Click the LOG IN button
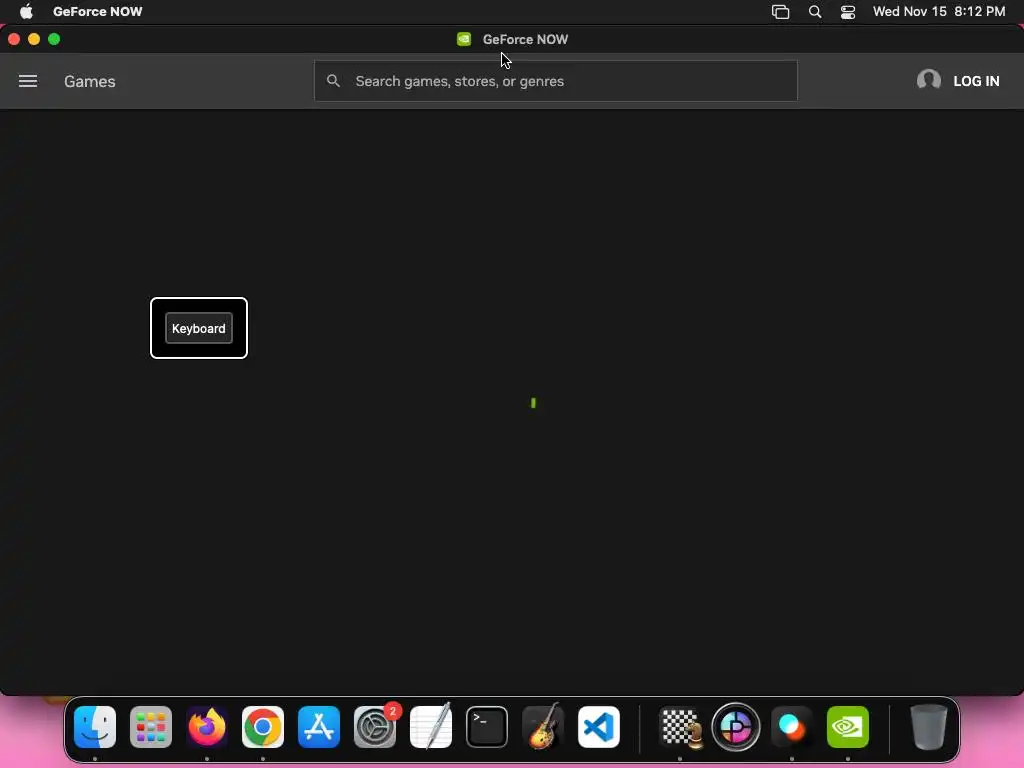The height and width of the screenshot is (768, 1024). 976,81
